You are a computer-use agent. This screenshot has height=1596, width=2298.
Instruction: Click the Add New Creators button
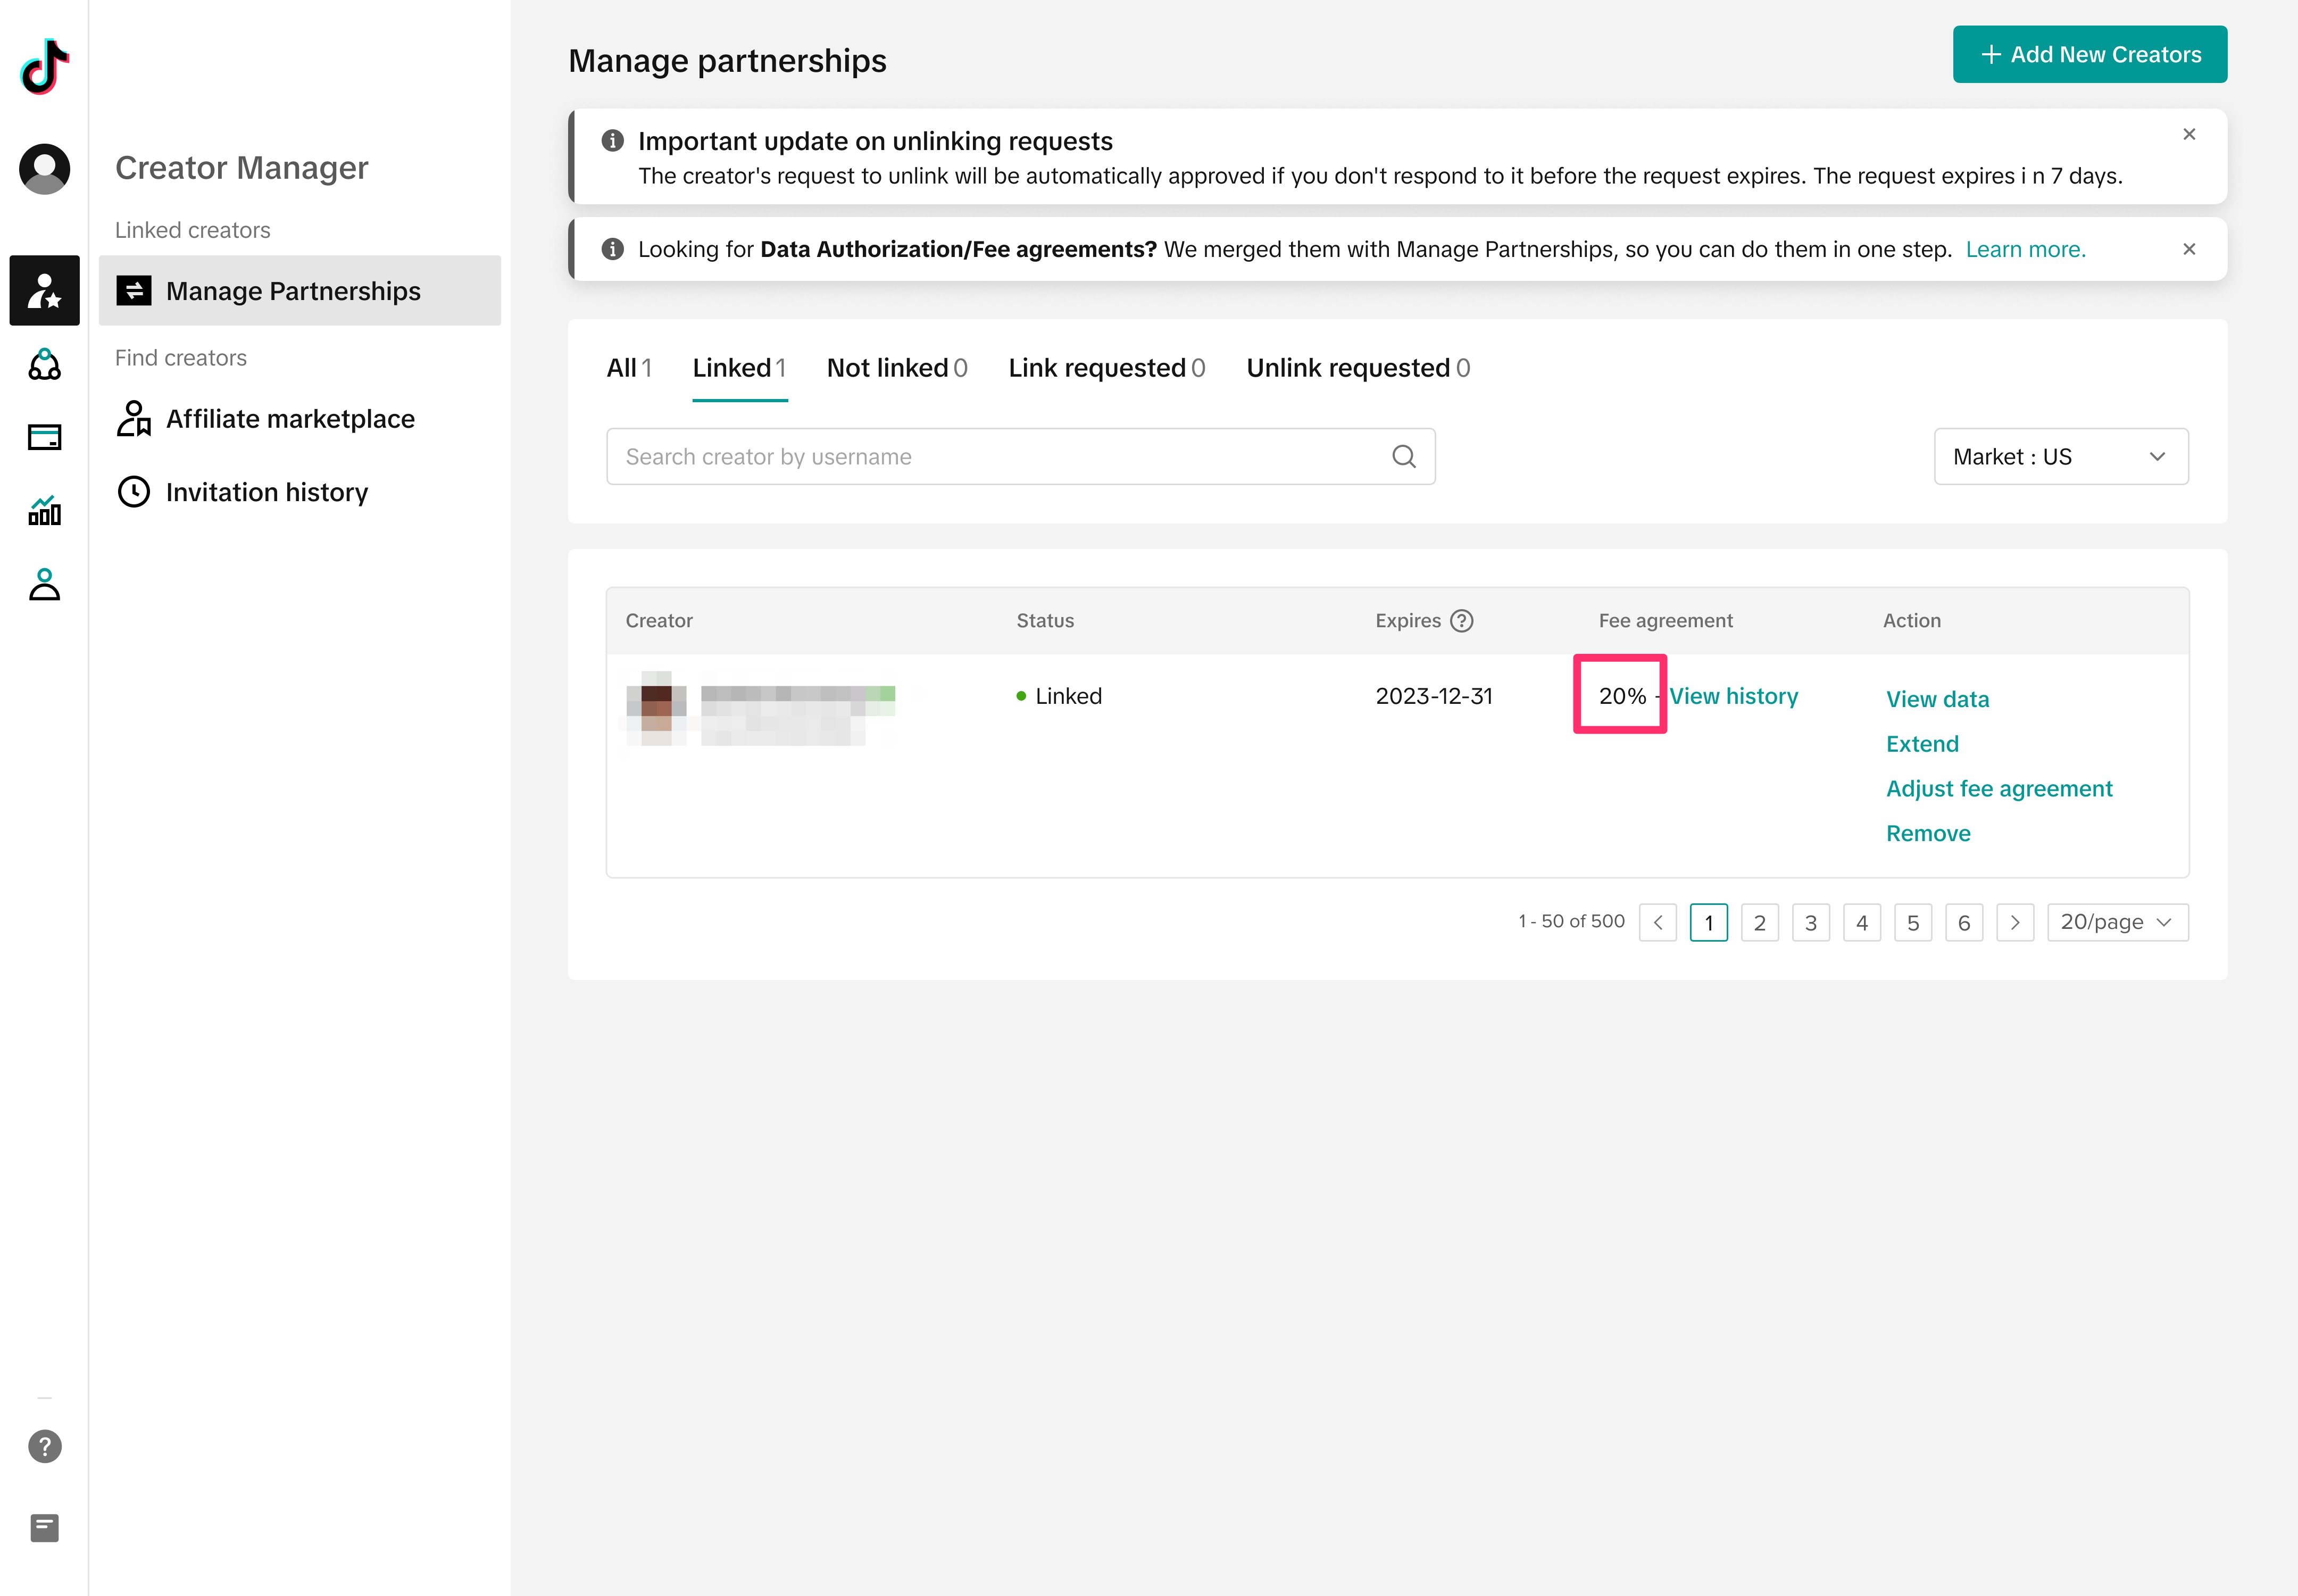(2089, 55)
